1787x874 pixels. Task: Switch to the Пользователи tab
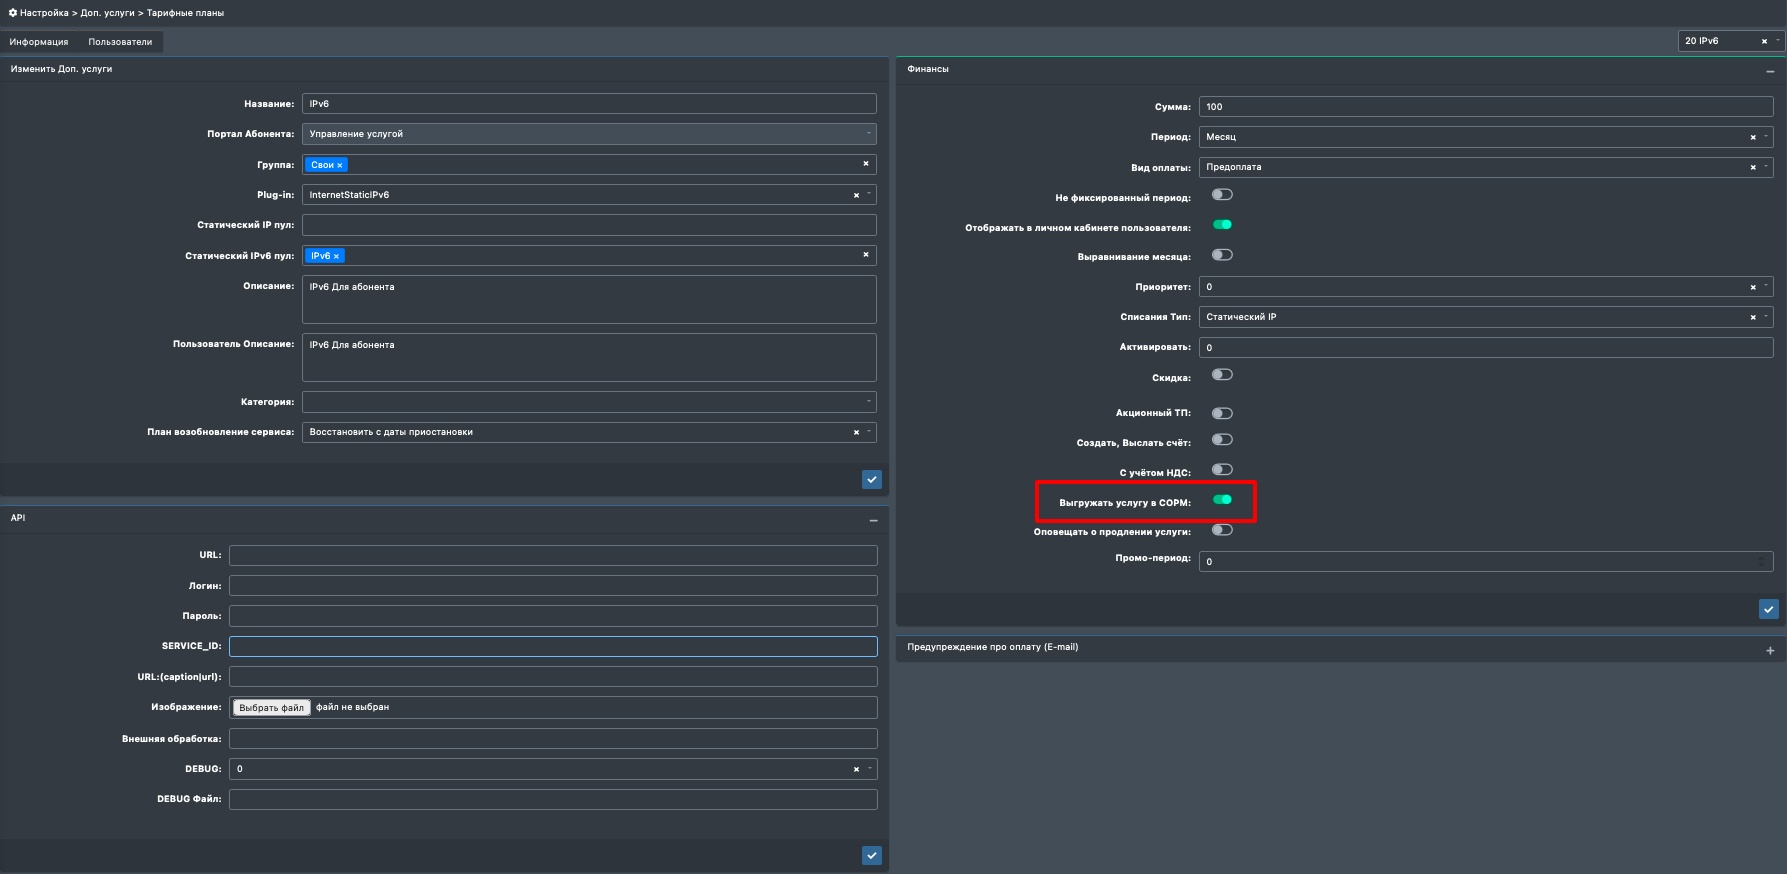click(x=120, y=42)
